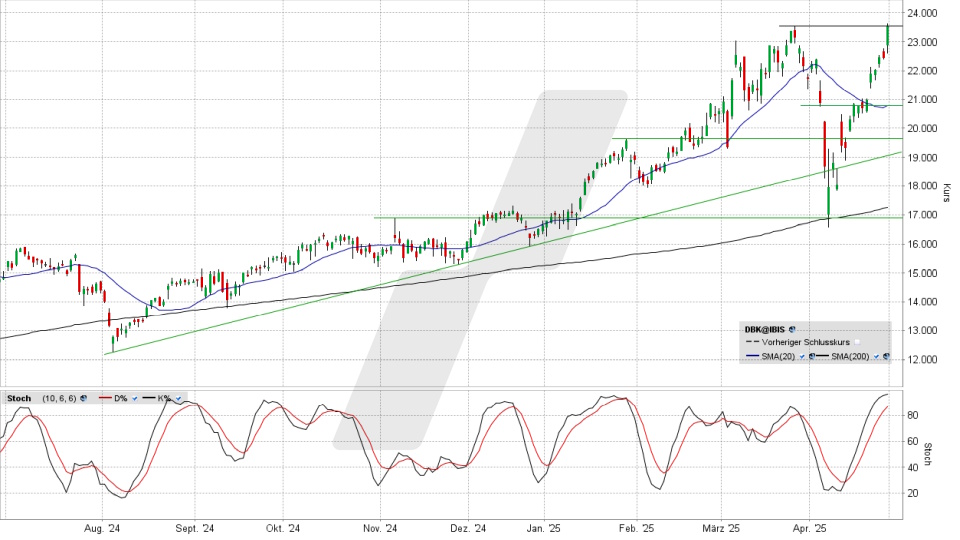Click the 24.000 price axis label
This screenshot has width=960, height=540.
pos(924,13)
